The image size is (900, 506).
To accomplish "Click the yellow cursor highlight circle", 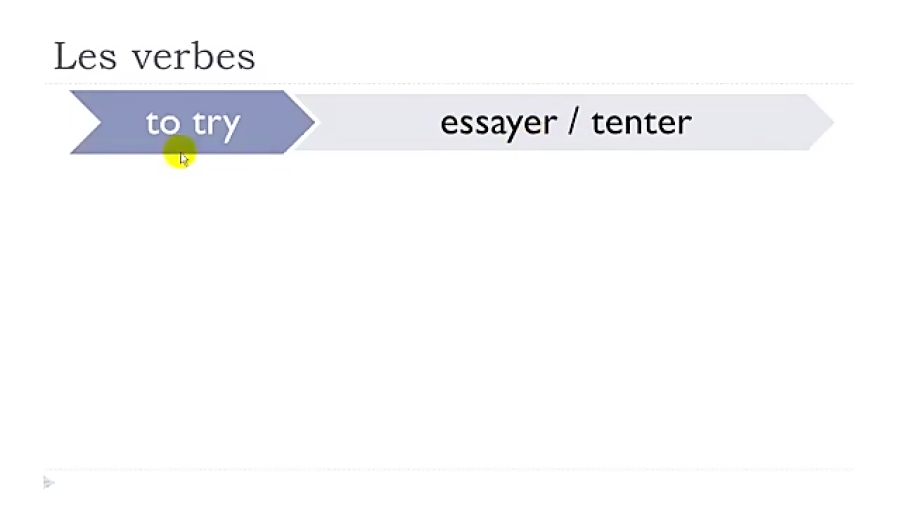I will [180, 154].
